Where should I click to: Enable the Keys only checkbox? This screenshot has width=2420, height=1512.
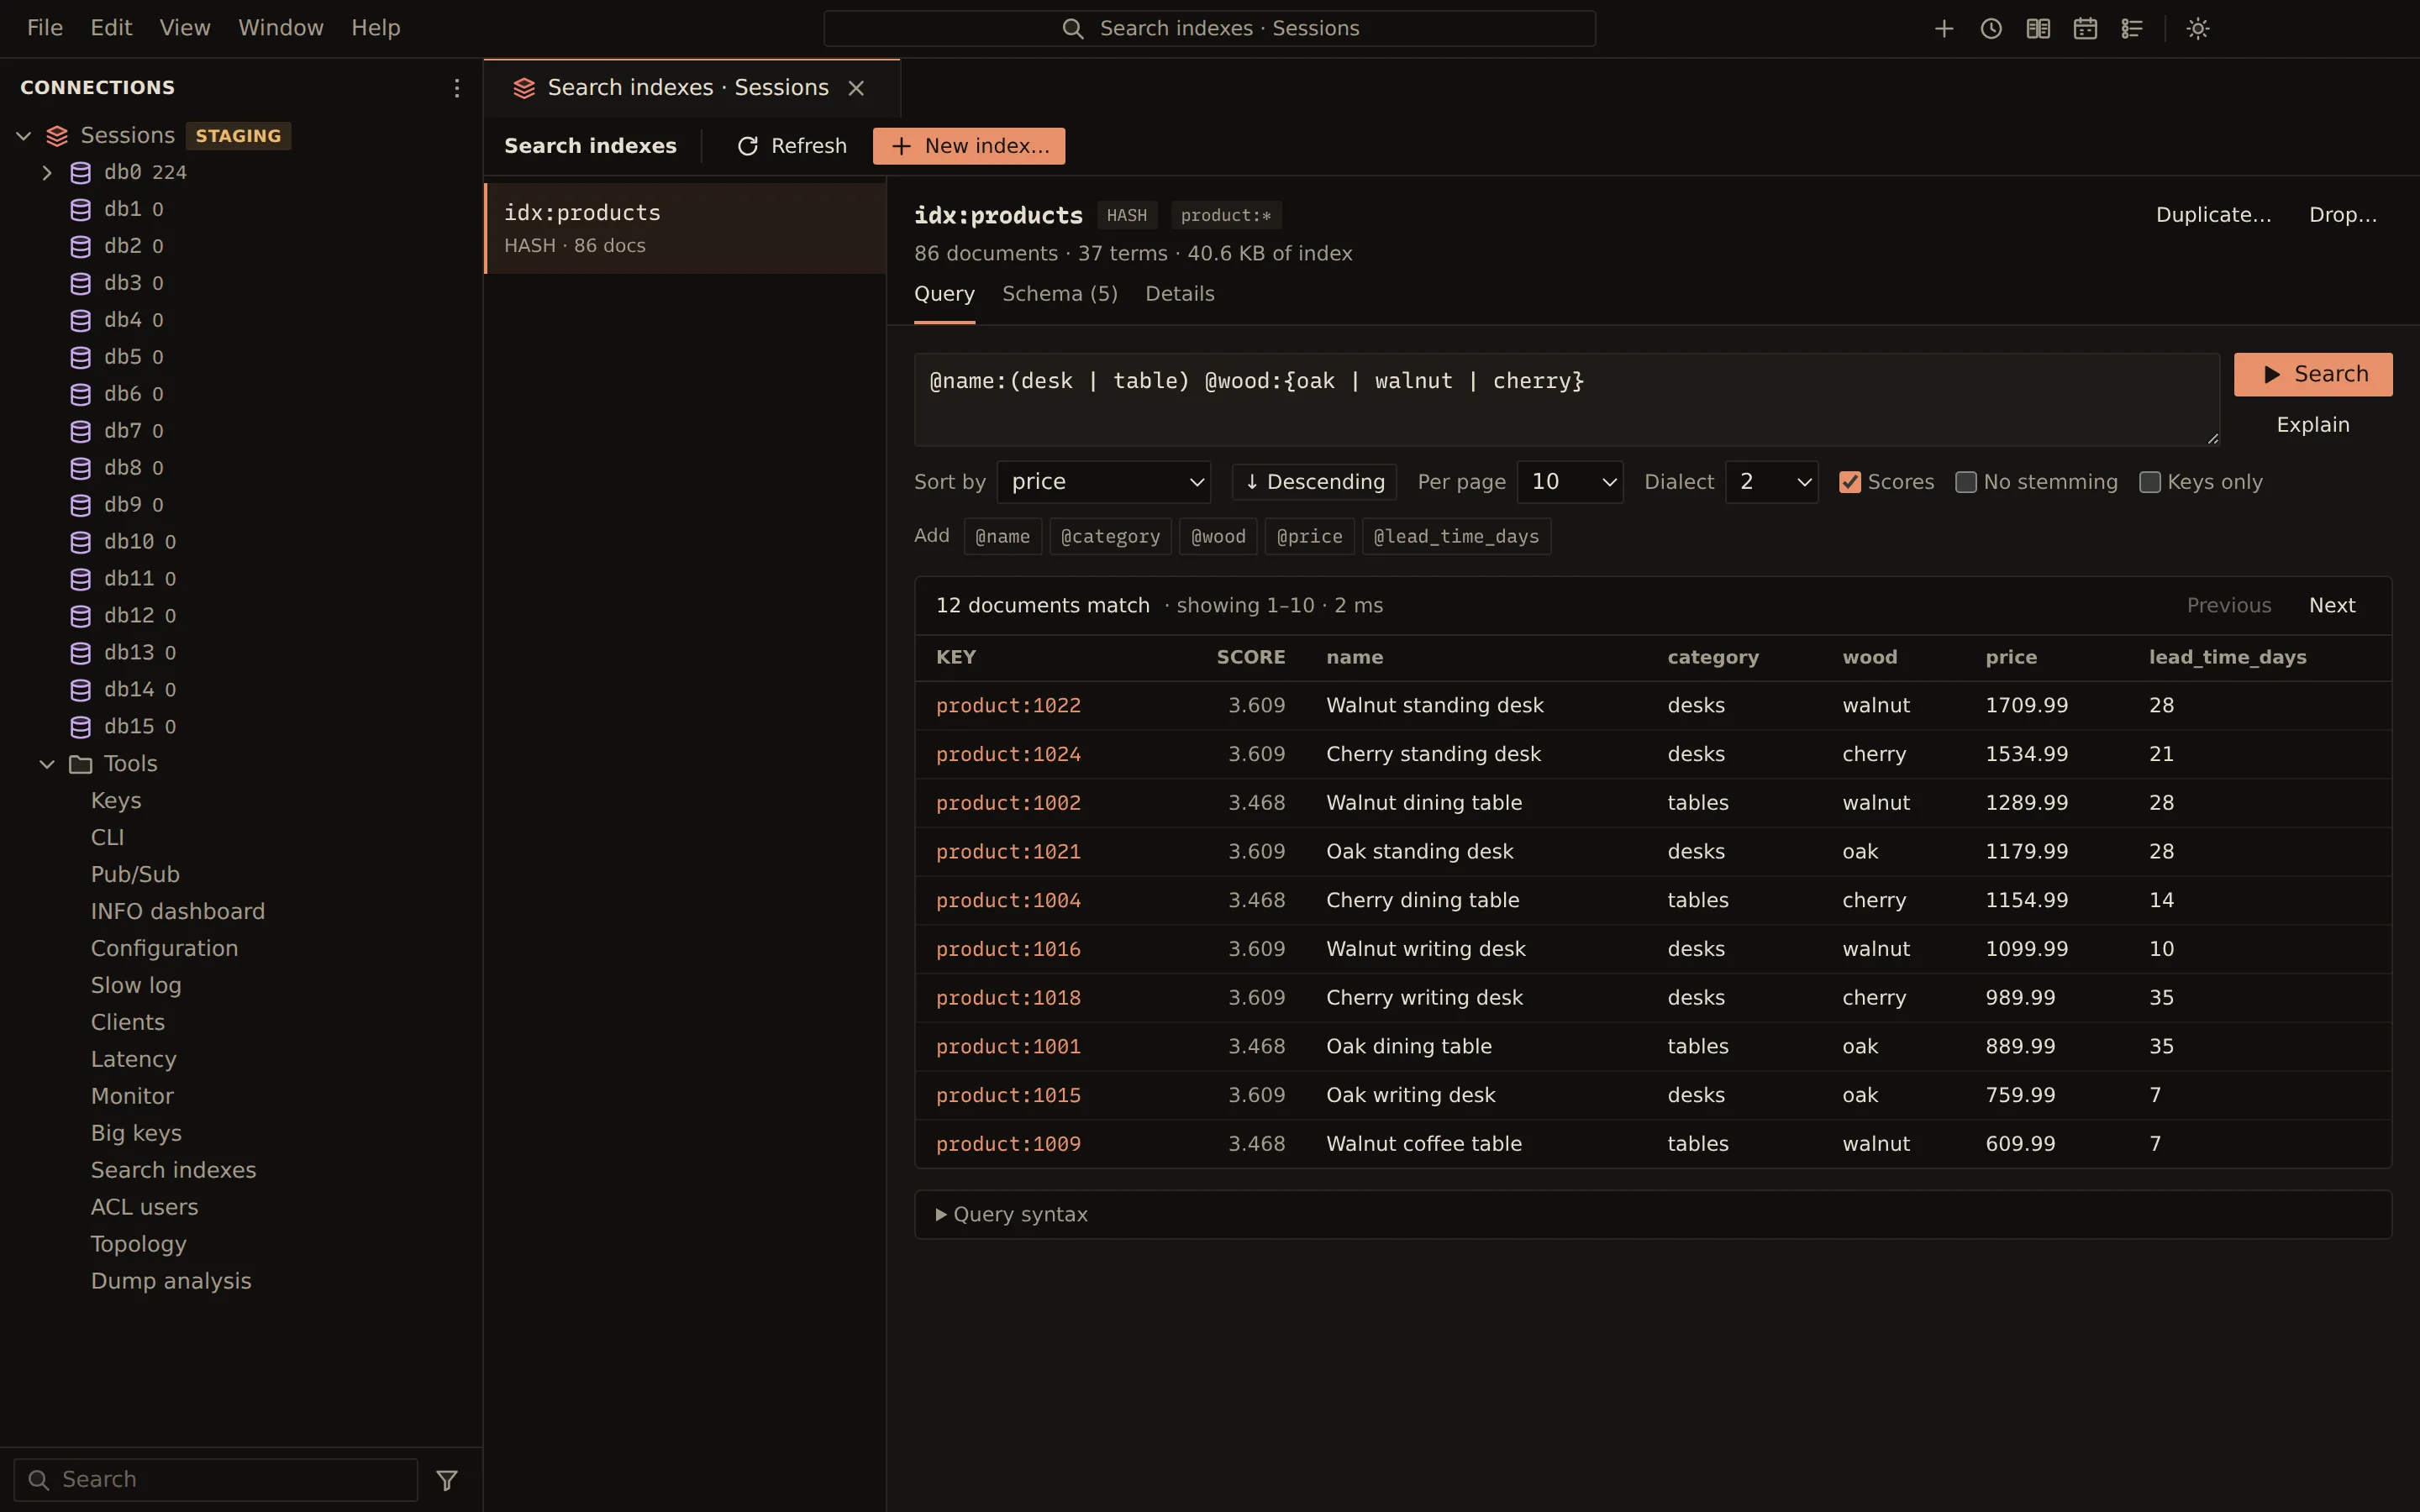click(x=2150, y=482)
